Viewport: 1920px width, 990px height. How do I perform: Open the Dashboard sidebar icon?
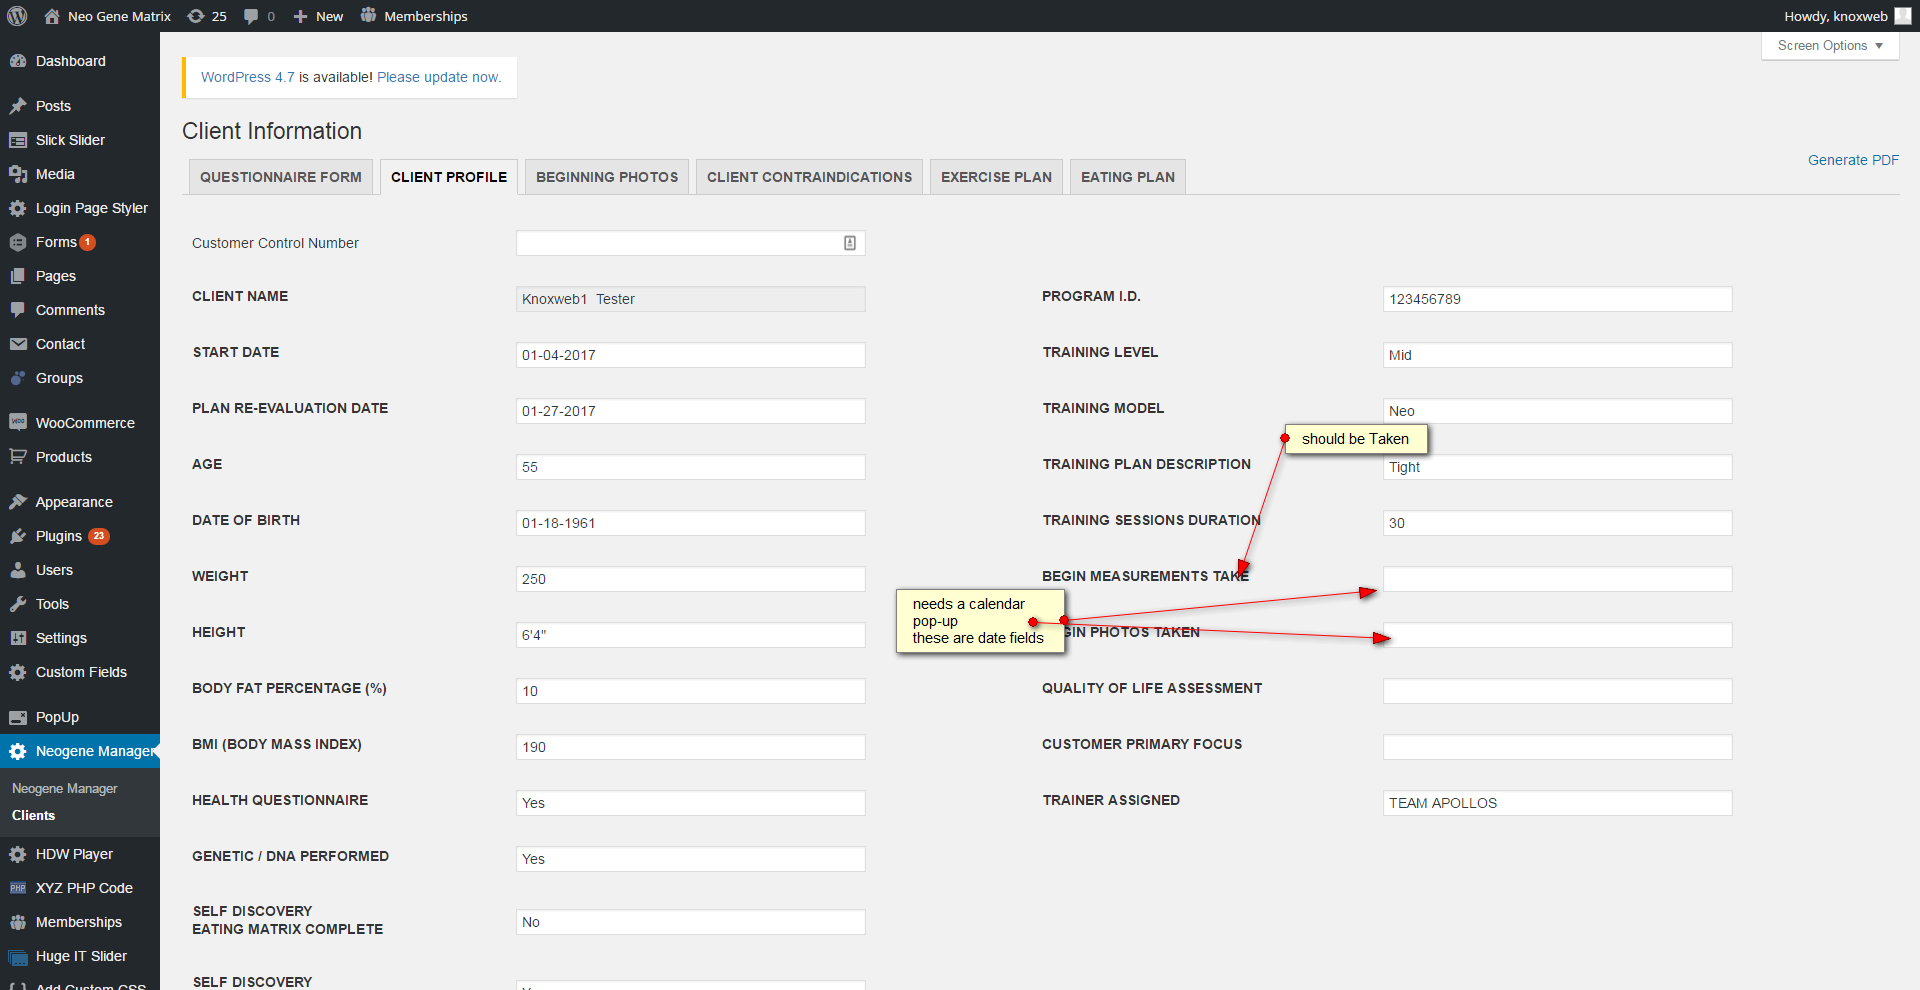tap(18, 61)
